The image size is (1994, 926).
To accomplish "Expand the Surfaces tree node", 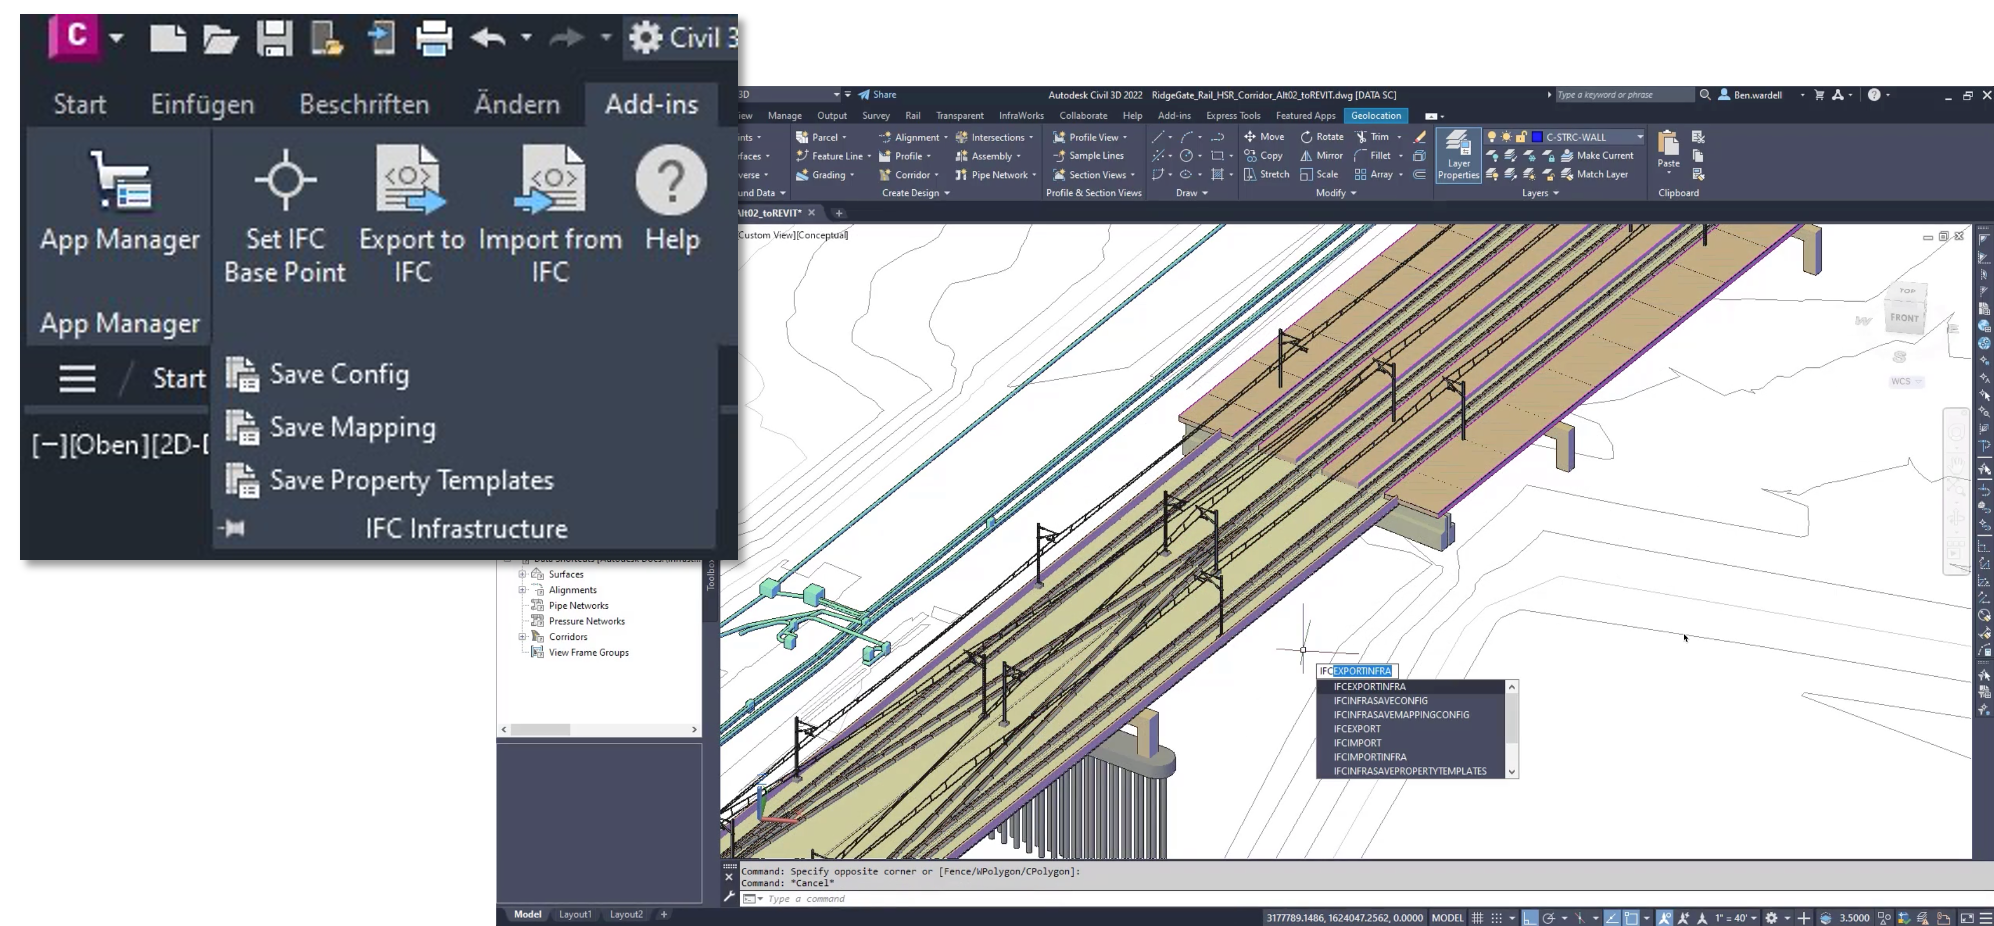I will (x=522, y=575).
